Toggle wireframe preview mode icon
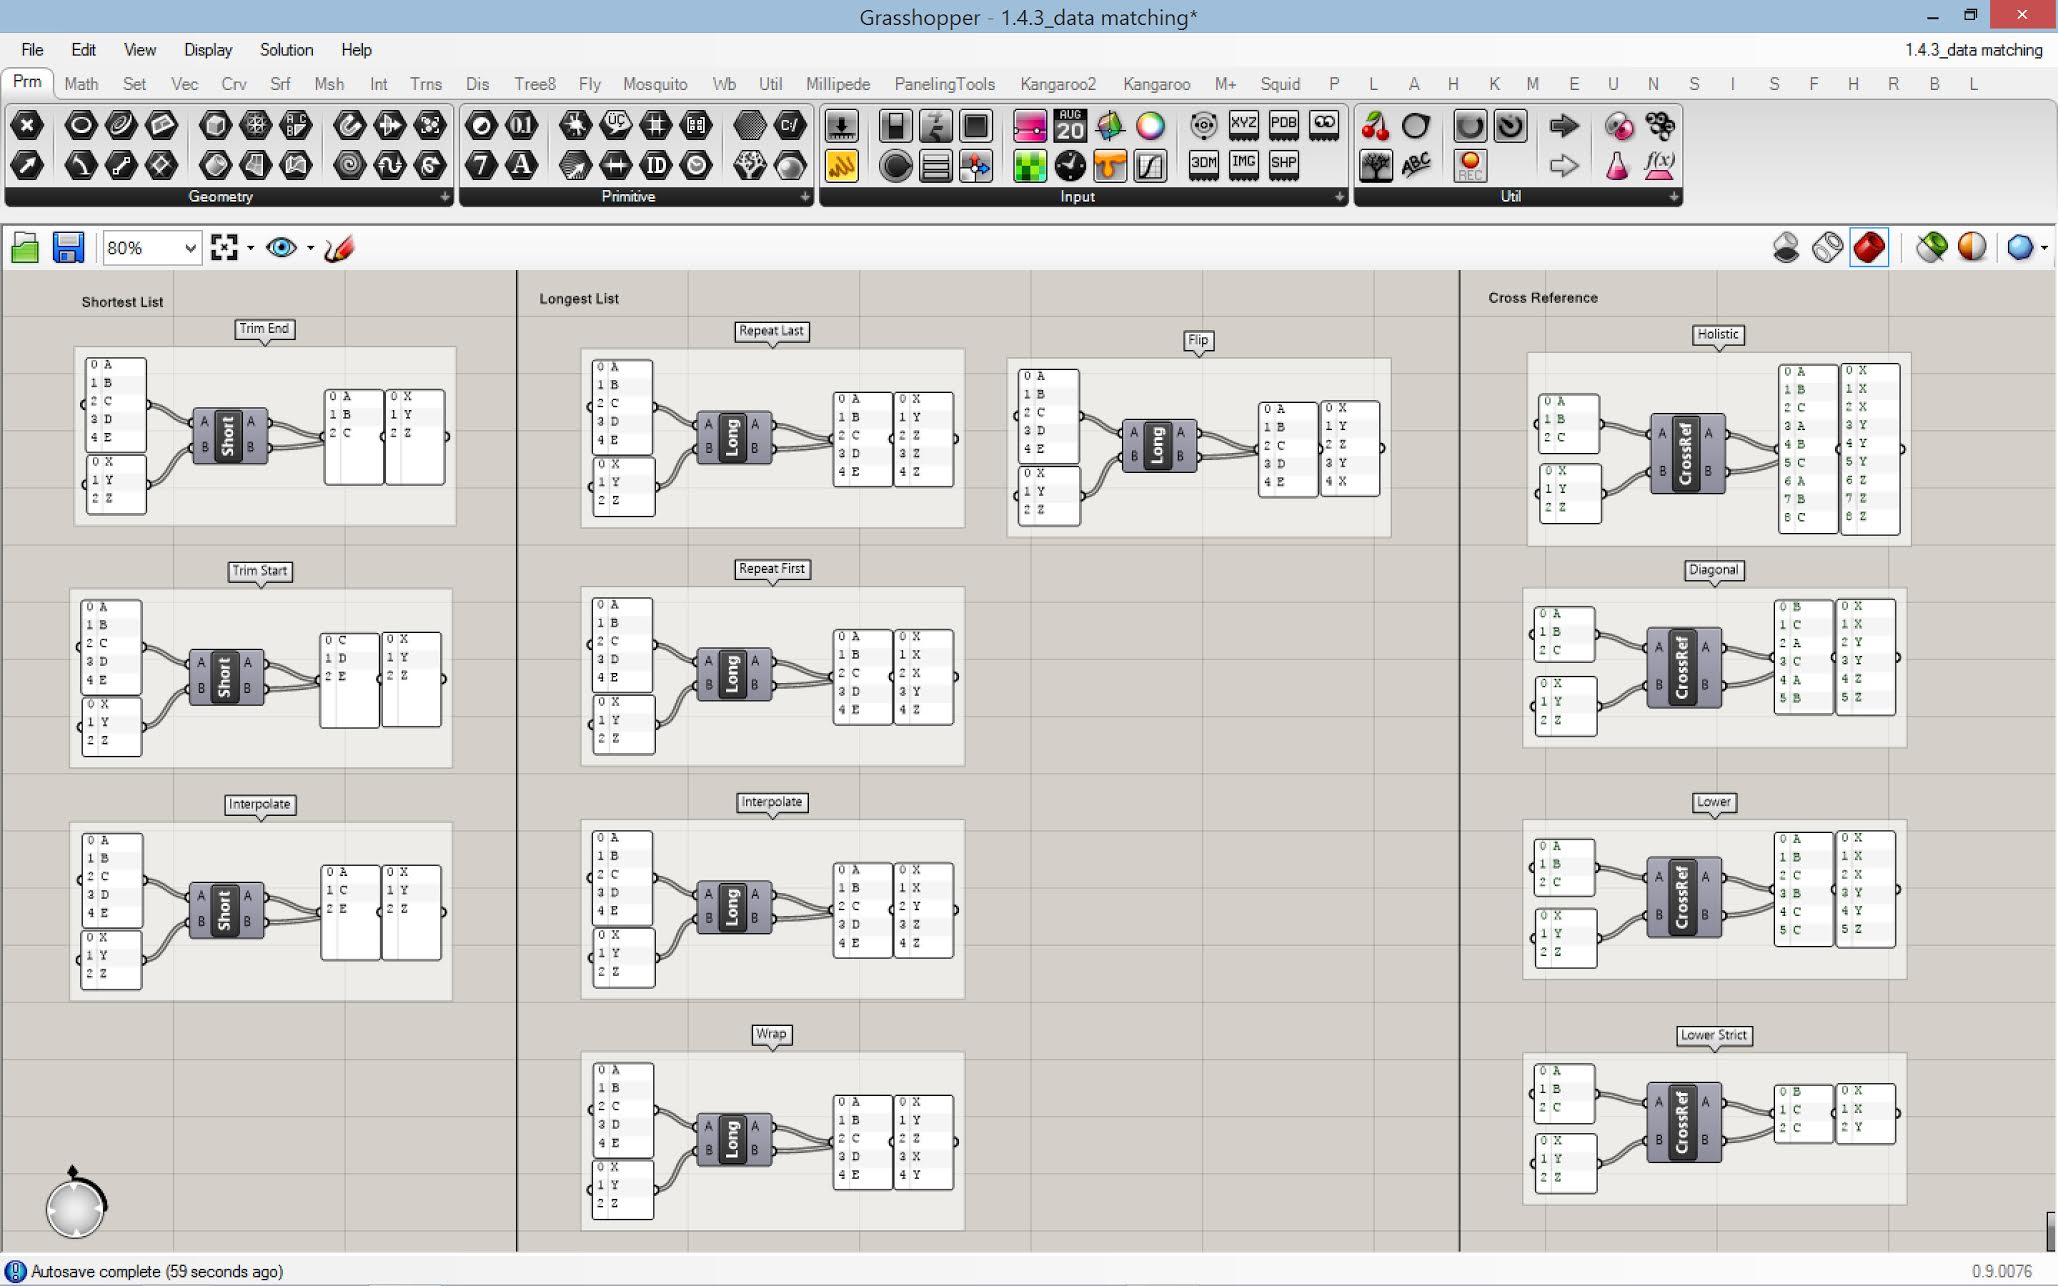 click(x=1827, y=248)
